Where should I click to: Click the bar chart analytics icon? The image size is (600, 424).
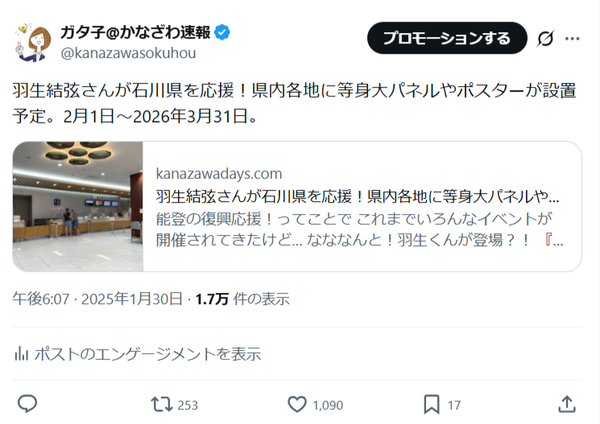[x=21, y=354]
